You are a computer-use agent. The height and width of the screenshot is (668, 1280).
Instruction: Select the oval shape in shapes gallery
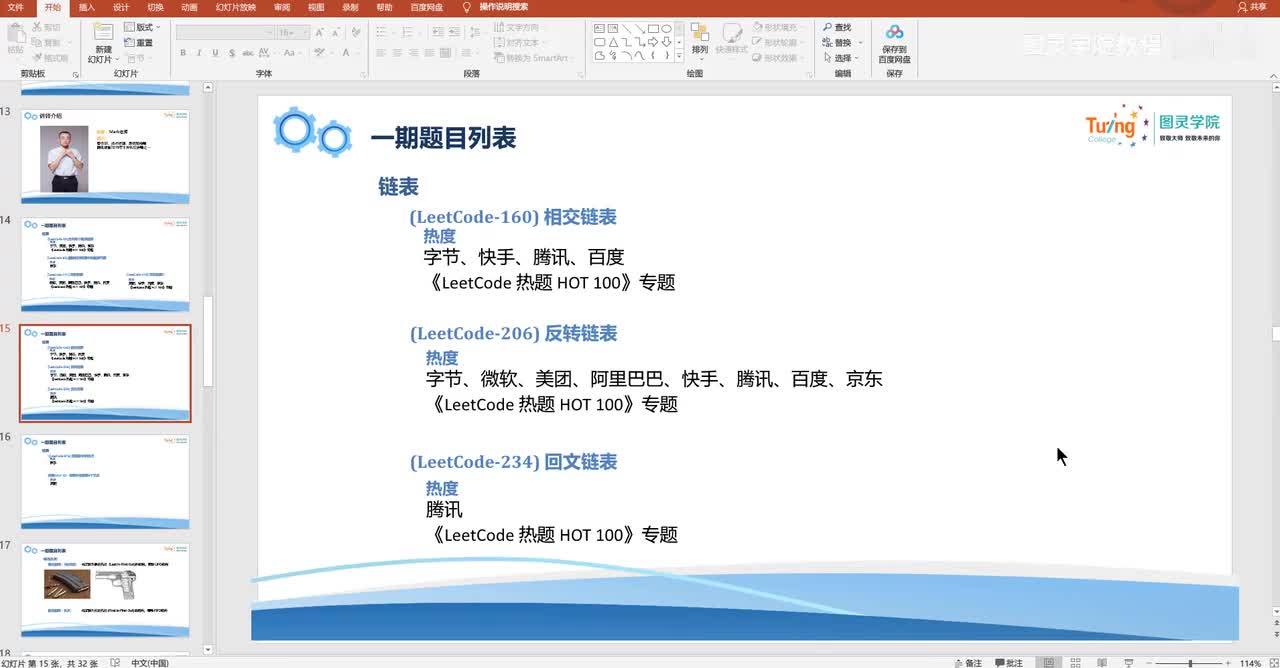[x=666, y=28]
